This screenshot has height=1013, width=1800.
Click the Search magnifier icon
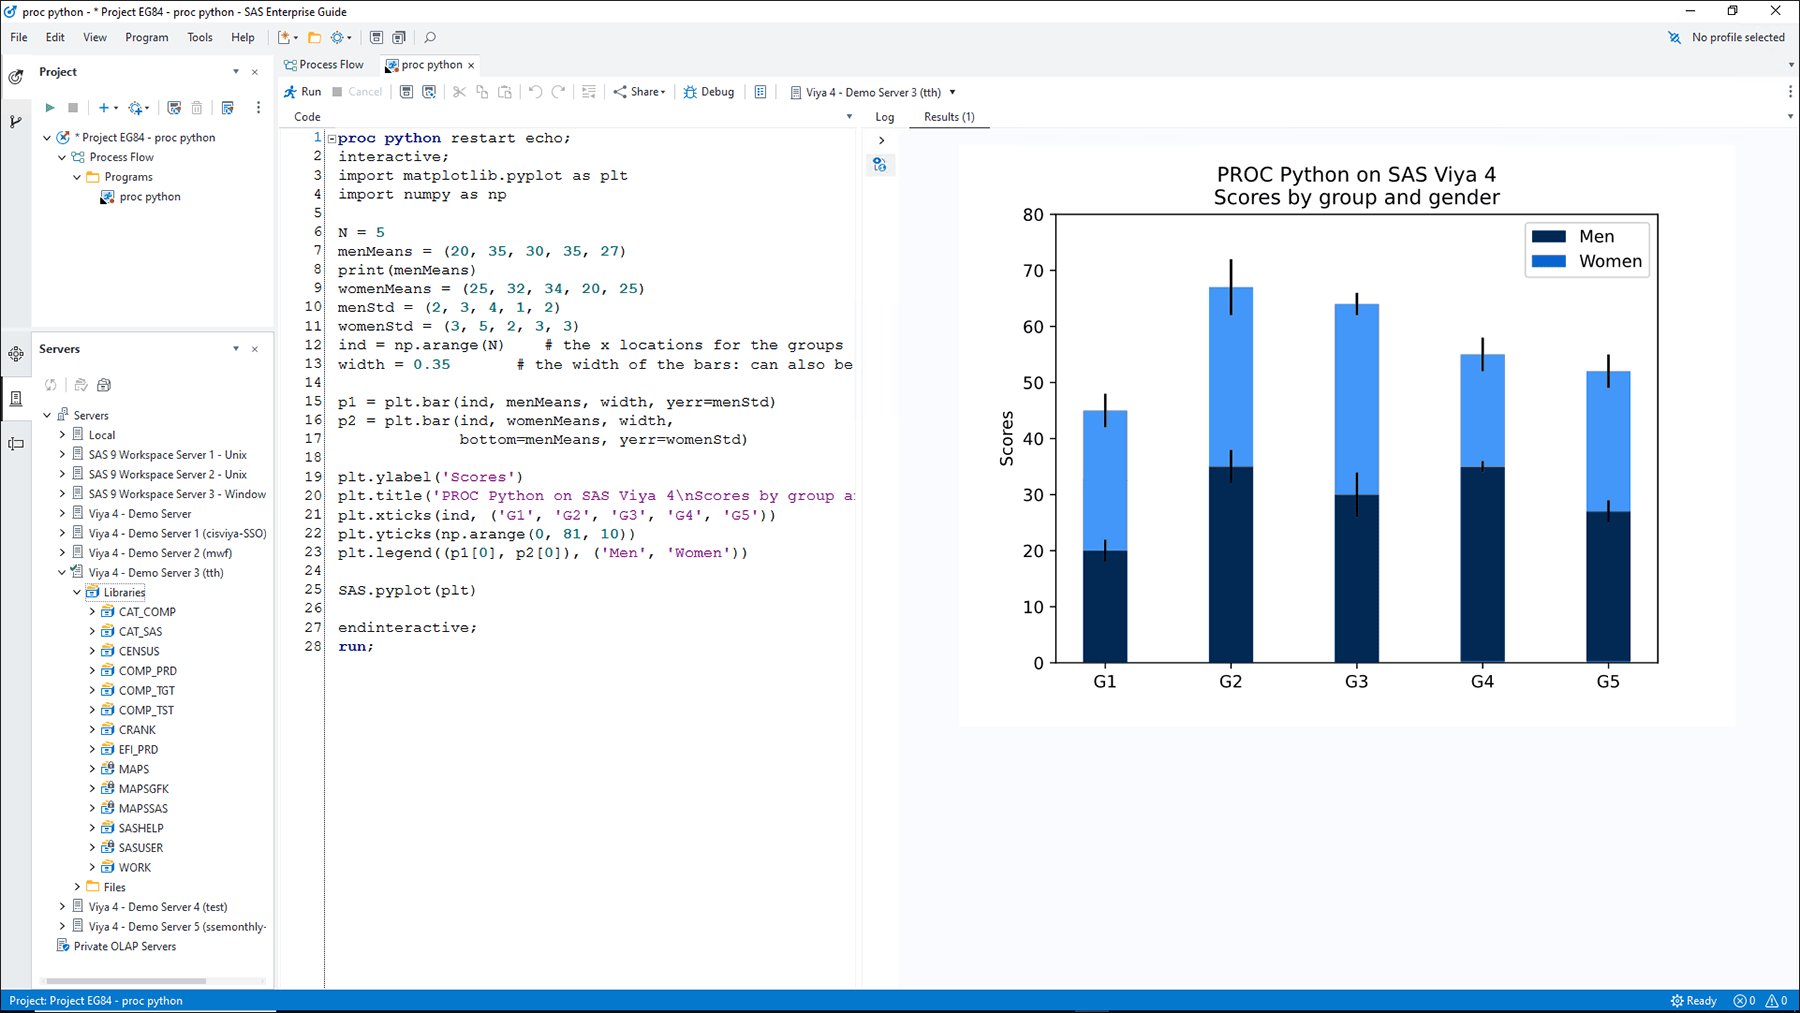pos(430,38)
